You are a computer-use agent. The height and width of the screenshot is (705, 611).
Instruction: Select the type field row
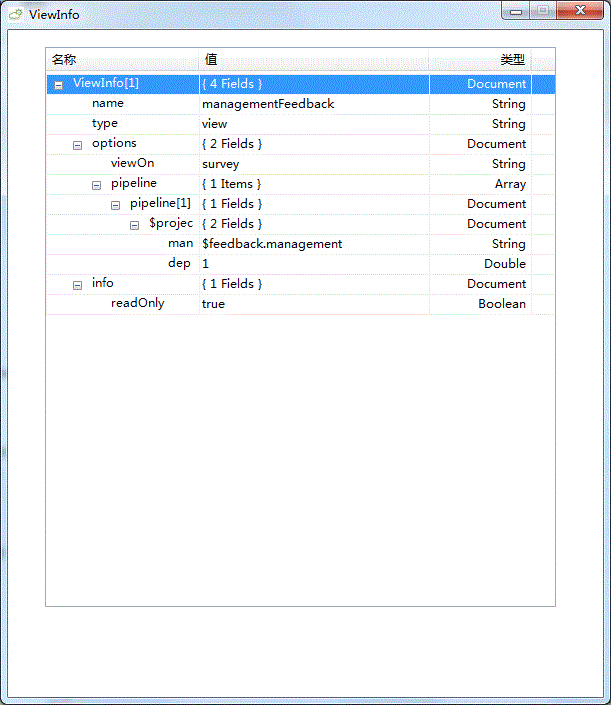[x=301, y=124]
